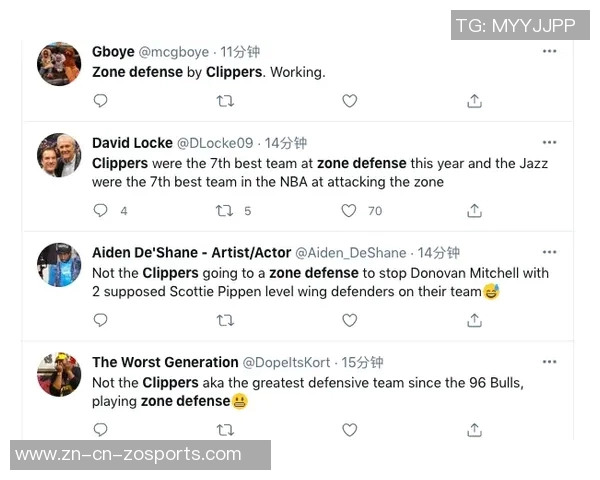This screenshot has height=480, width=600.
Task: Like Aiden De'Shane's tweet
Action: click(x=349, y=320)
